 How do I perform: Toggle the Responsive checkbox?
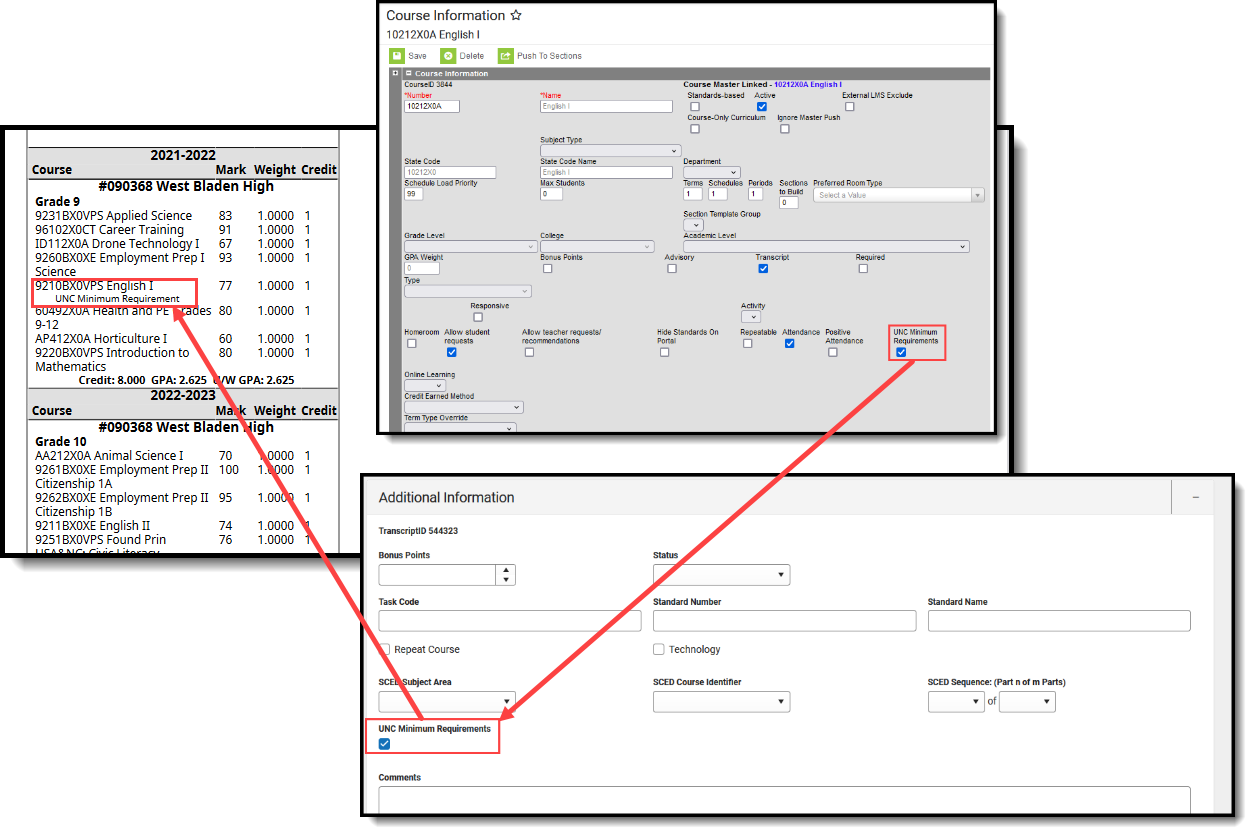tap(478, 317)
